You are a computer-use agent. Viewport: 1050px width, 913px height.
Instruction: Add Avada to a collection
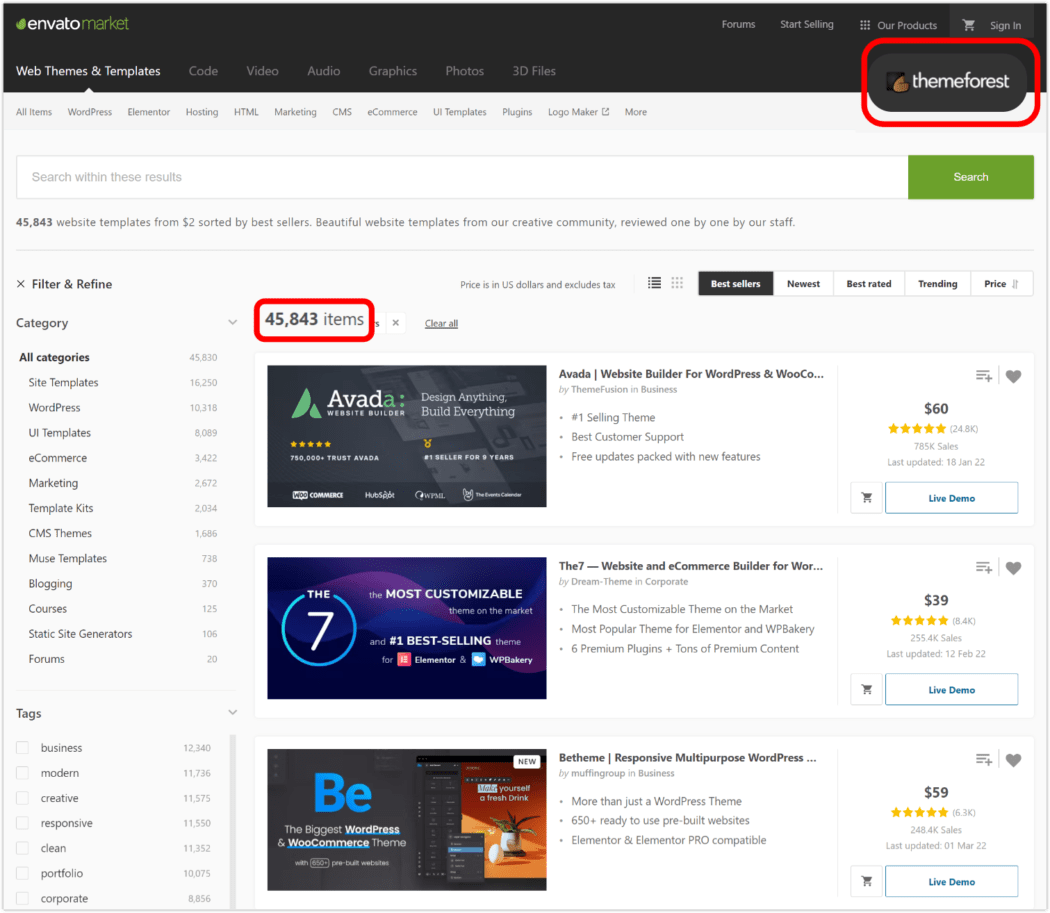pyautogui.click(x=983, y=376)
